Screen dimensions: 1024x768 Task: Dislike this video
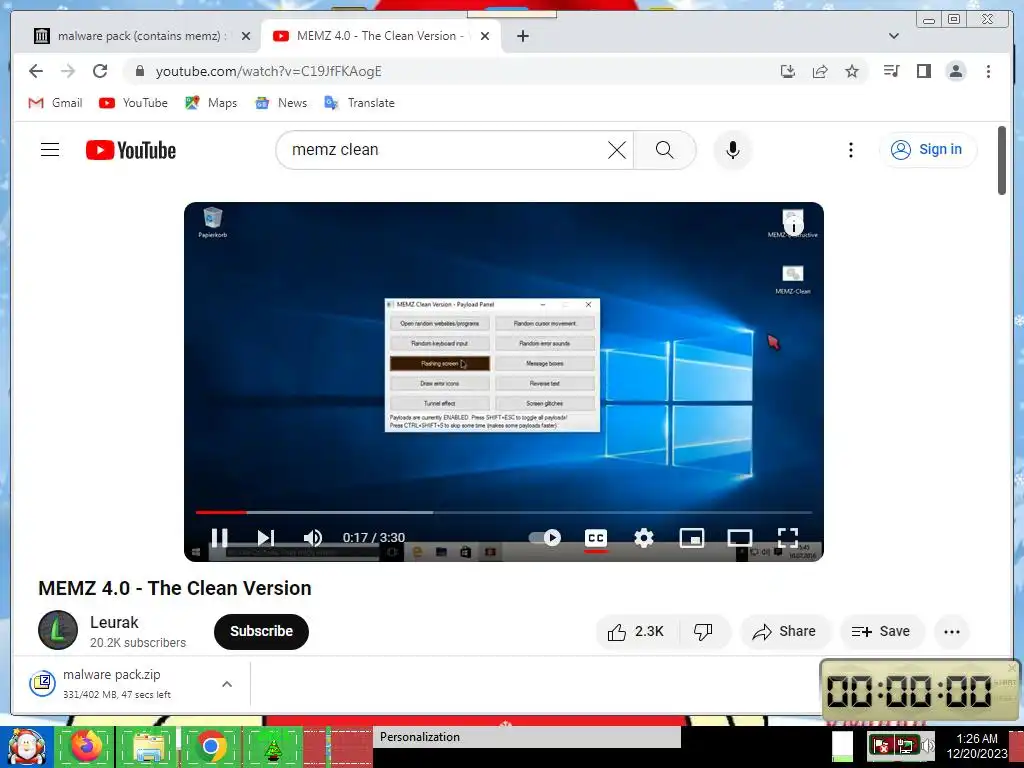[x=703, y=632]
